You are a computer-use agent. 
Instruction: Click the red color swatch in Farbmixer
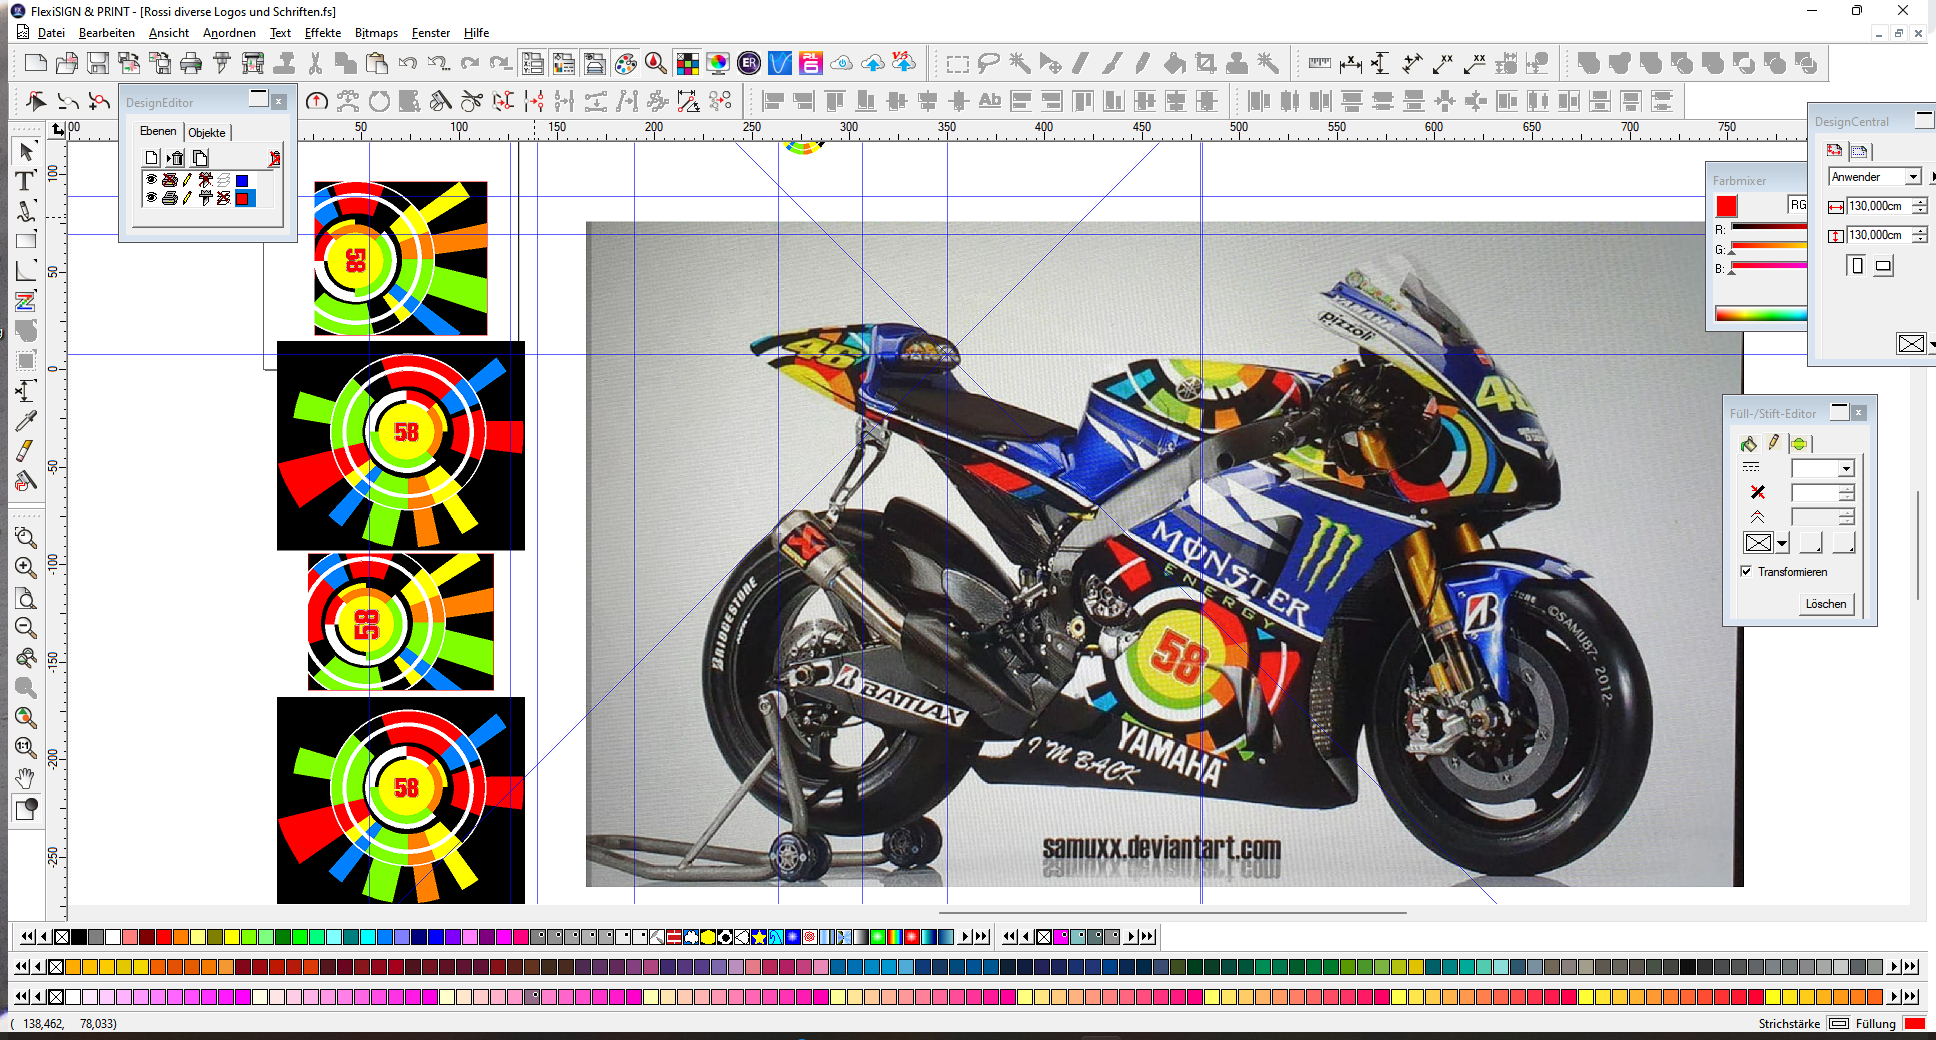pyautogui.click(x=1726, y=206)
